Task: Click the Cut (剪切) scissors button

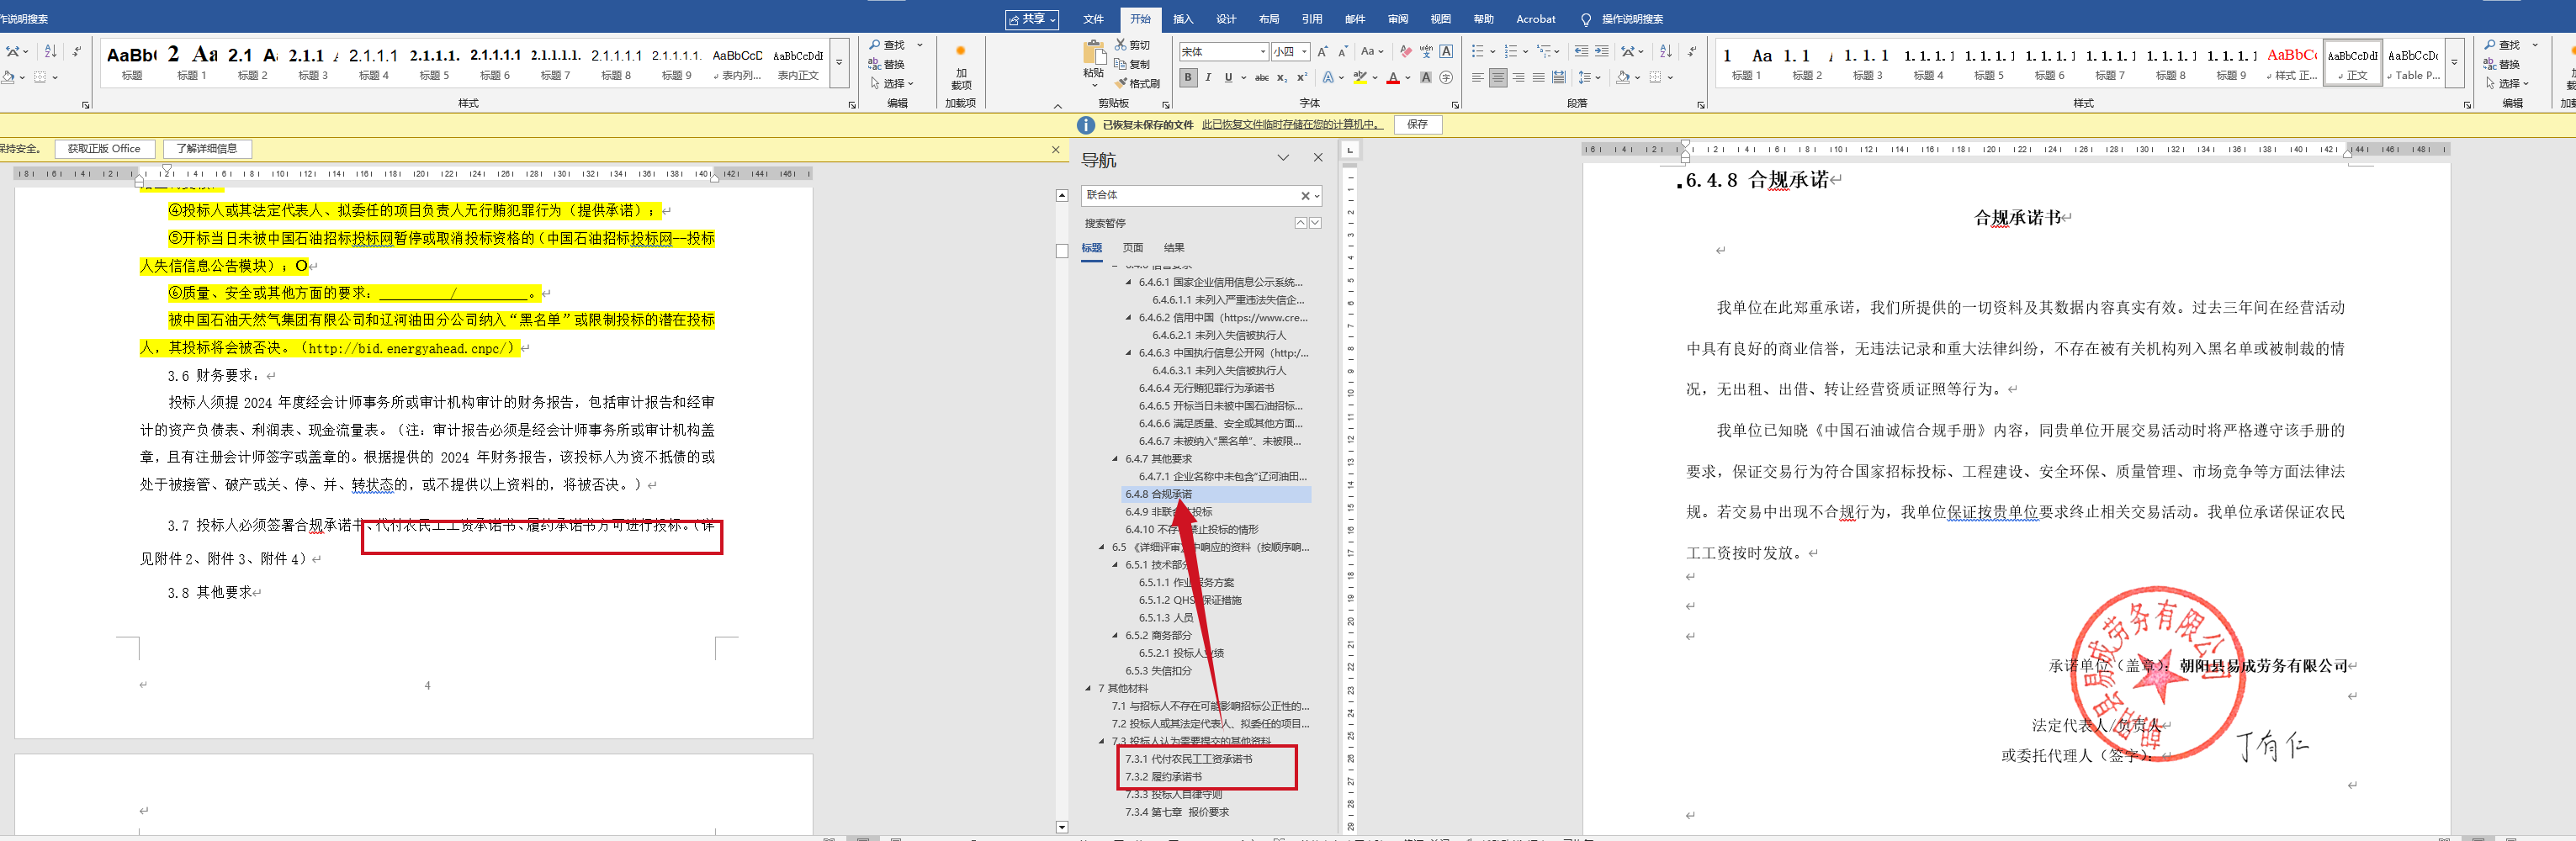Action: tap(1132, 45)
